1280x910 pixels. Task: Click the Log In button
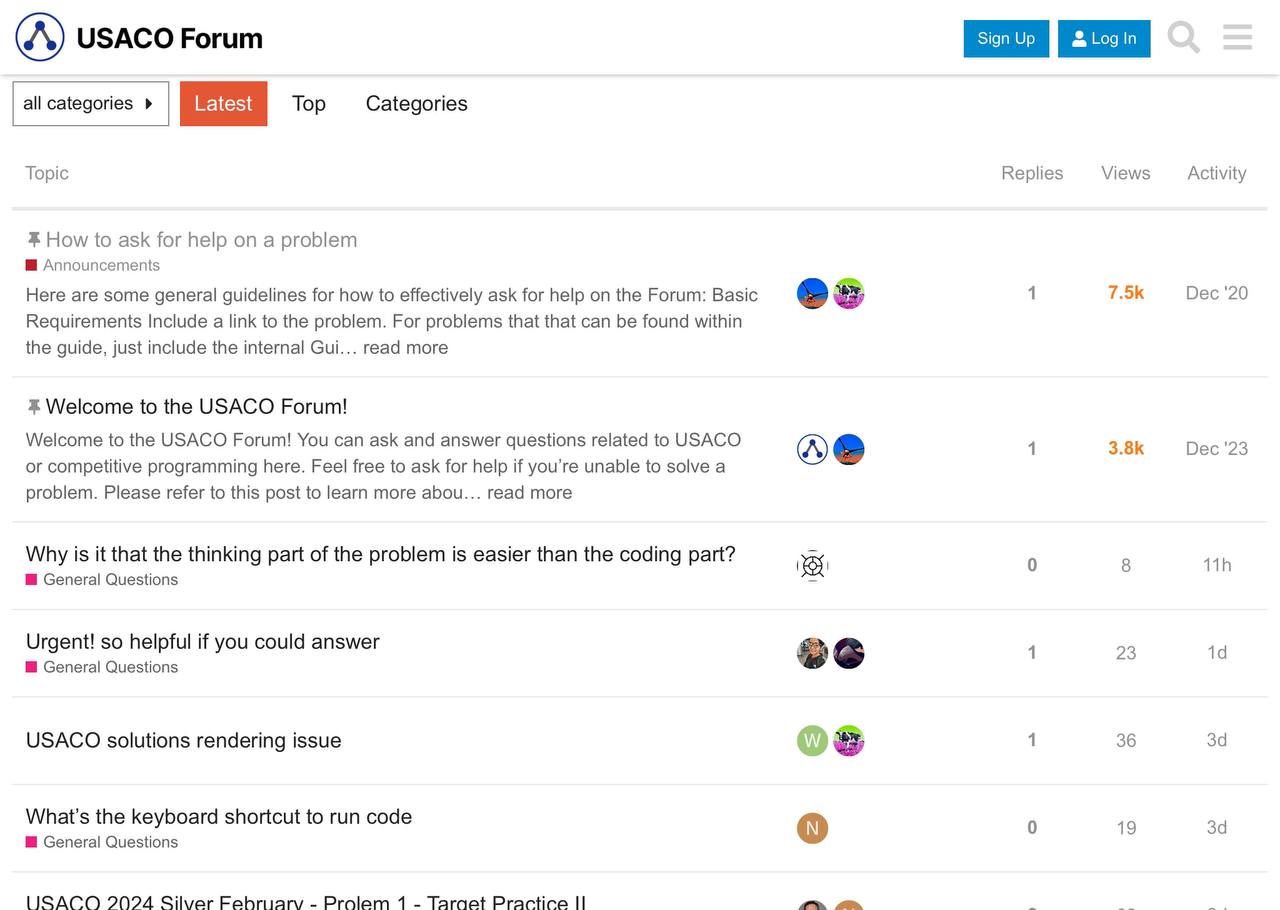pyautogui.click(x=1104, y=39)
